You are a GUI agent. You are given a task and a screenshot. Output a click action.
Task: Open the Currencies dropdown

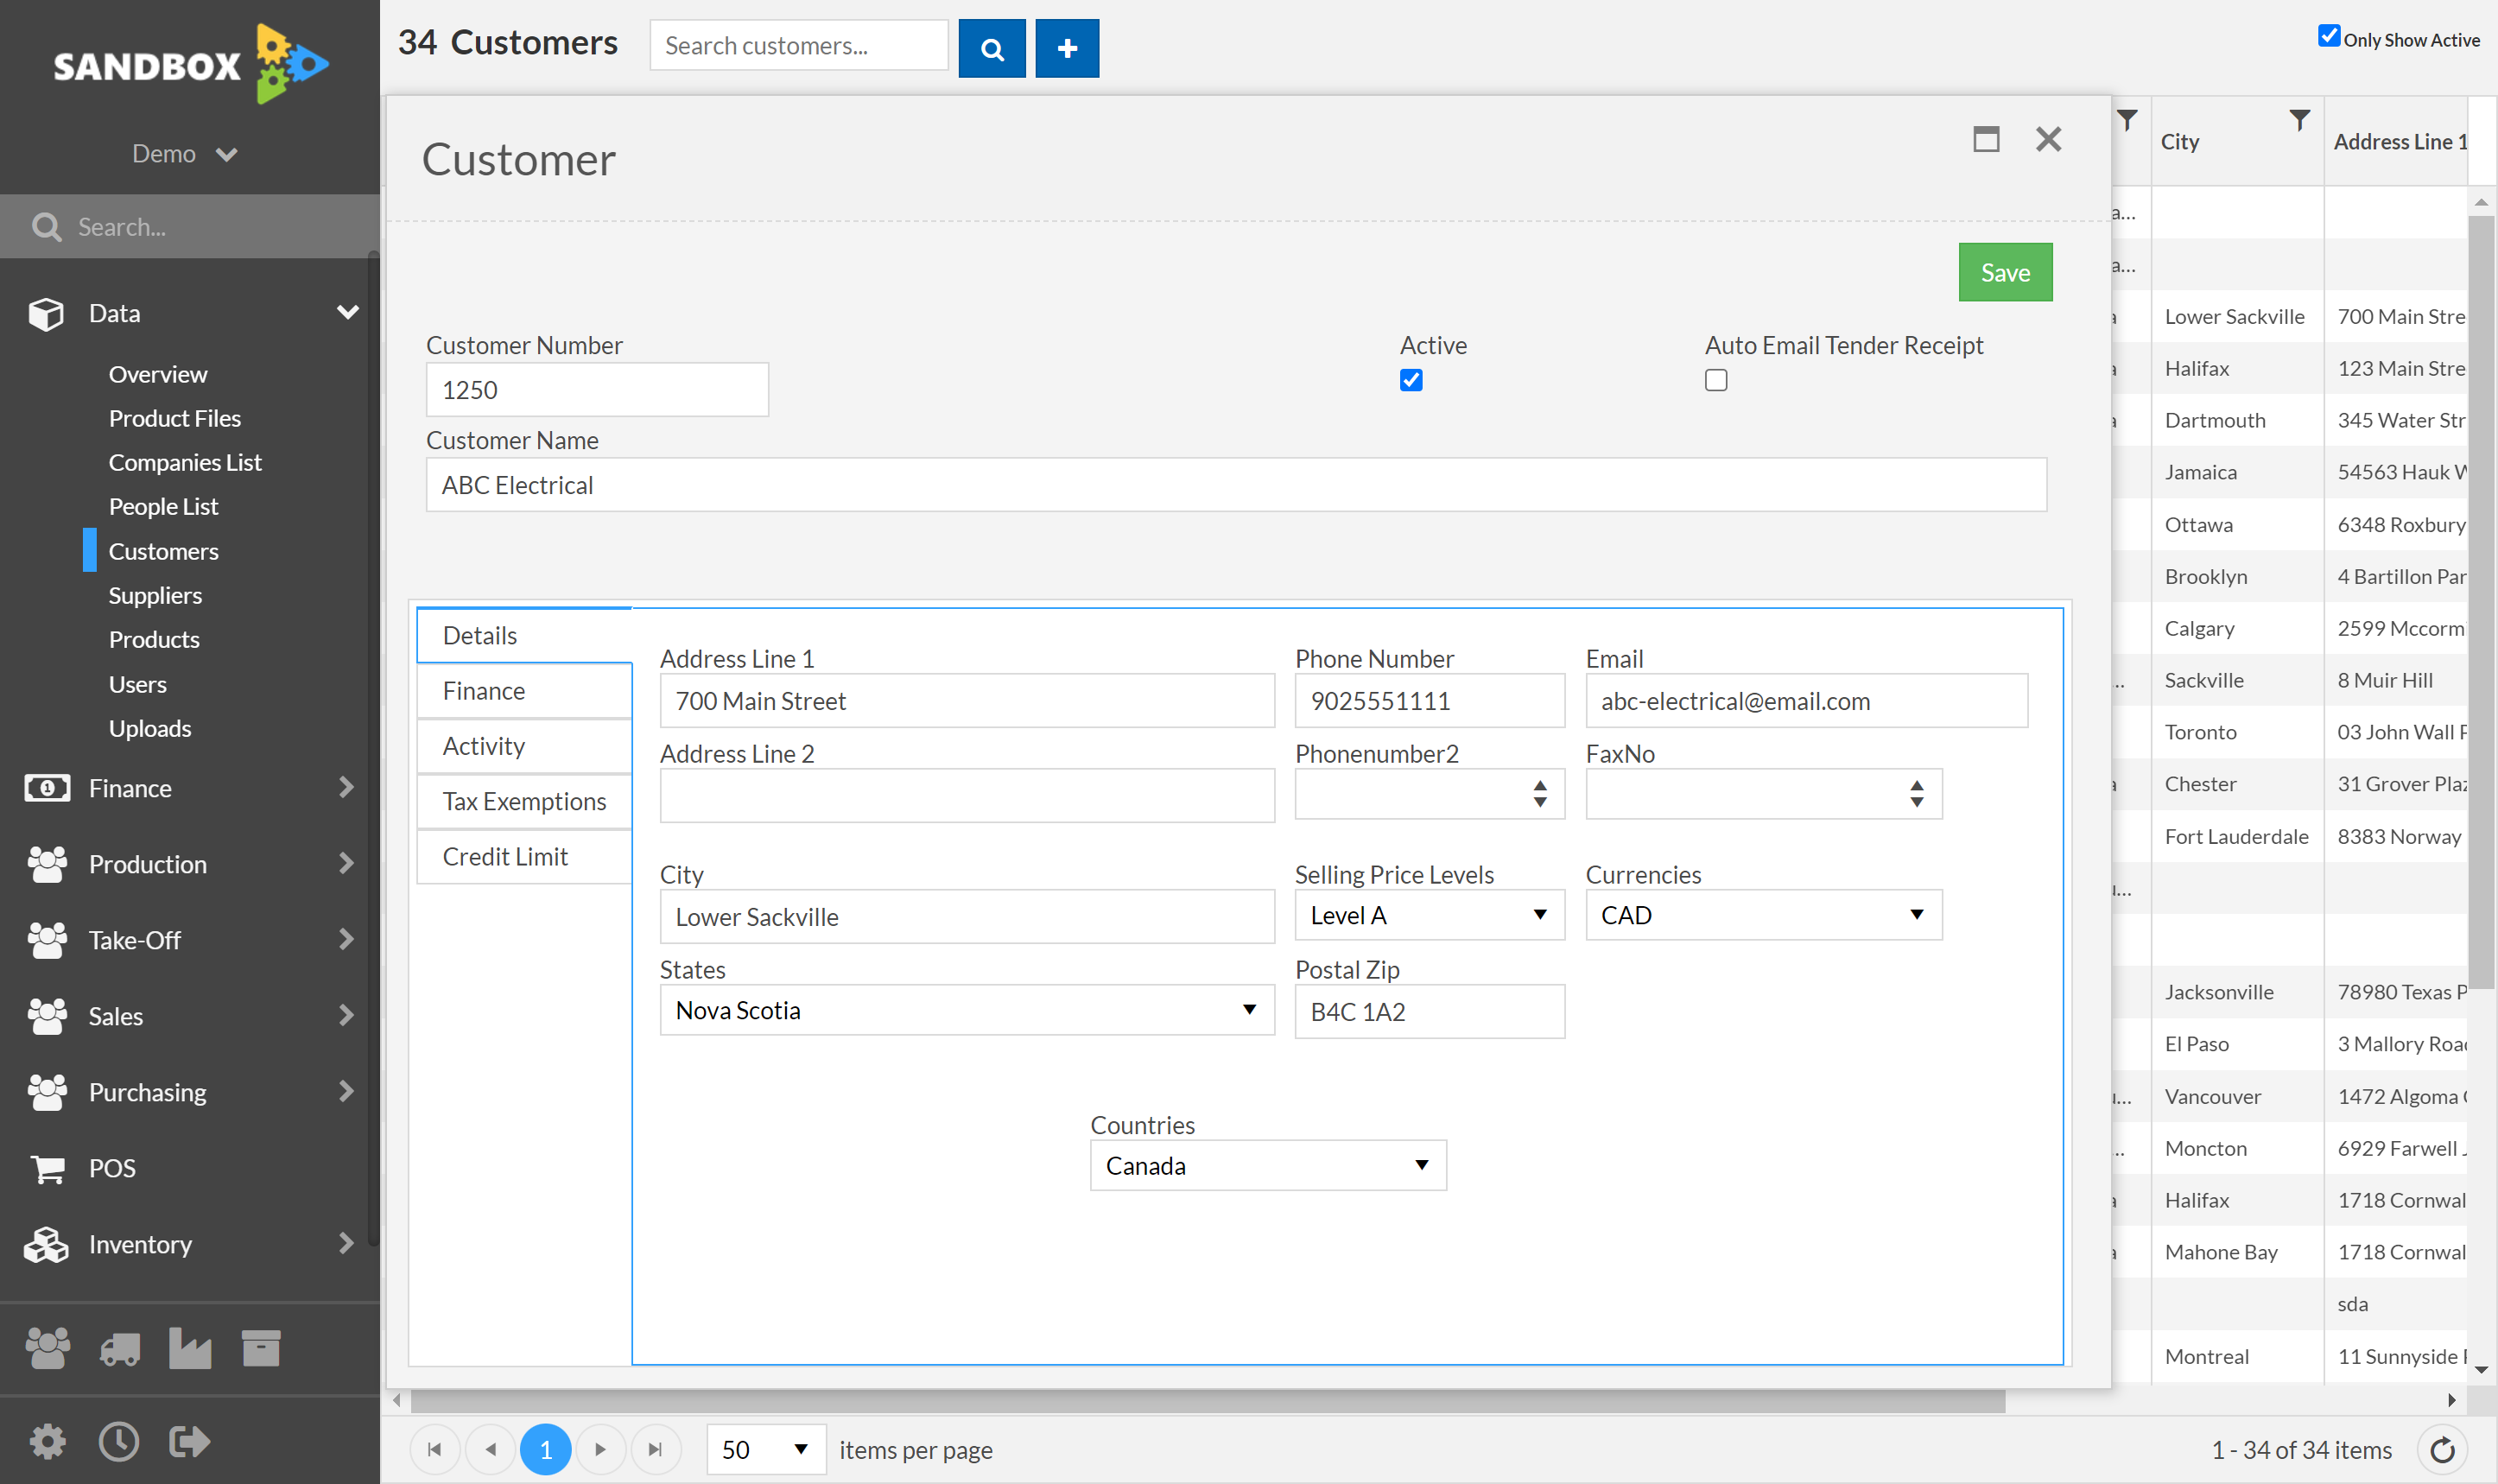point(1763,915)
